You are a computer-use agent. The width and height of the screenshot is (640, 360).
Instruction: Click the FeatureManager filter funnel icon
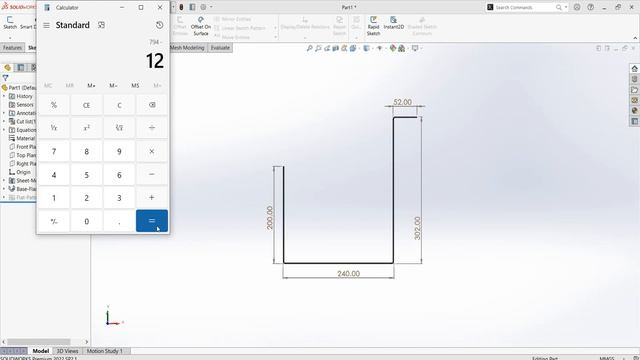[x=5, y=78]
